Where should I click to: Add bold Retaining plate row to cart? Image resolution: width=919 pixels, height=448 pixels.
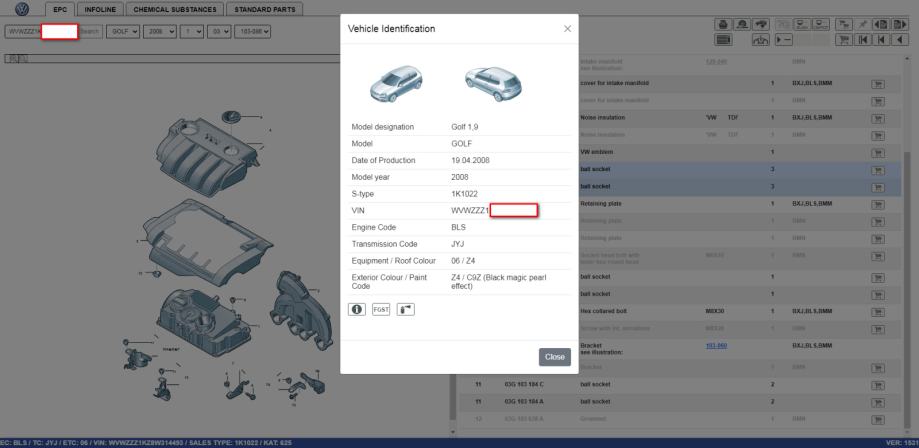pos(878,204)
